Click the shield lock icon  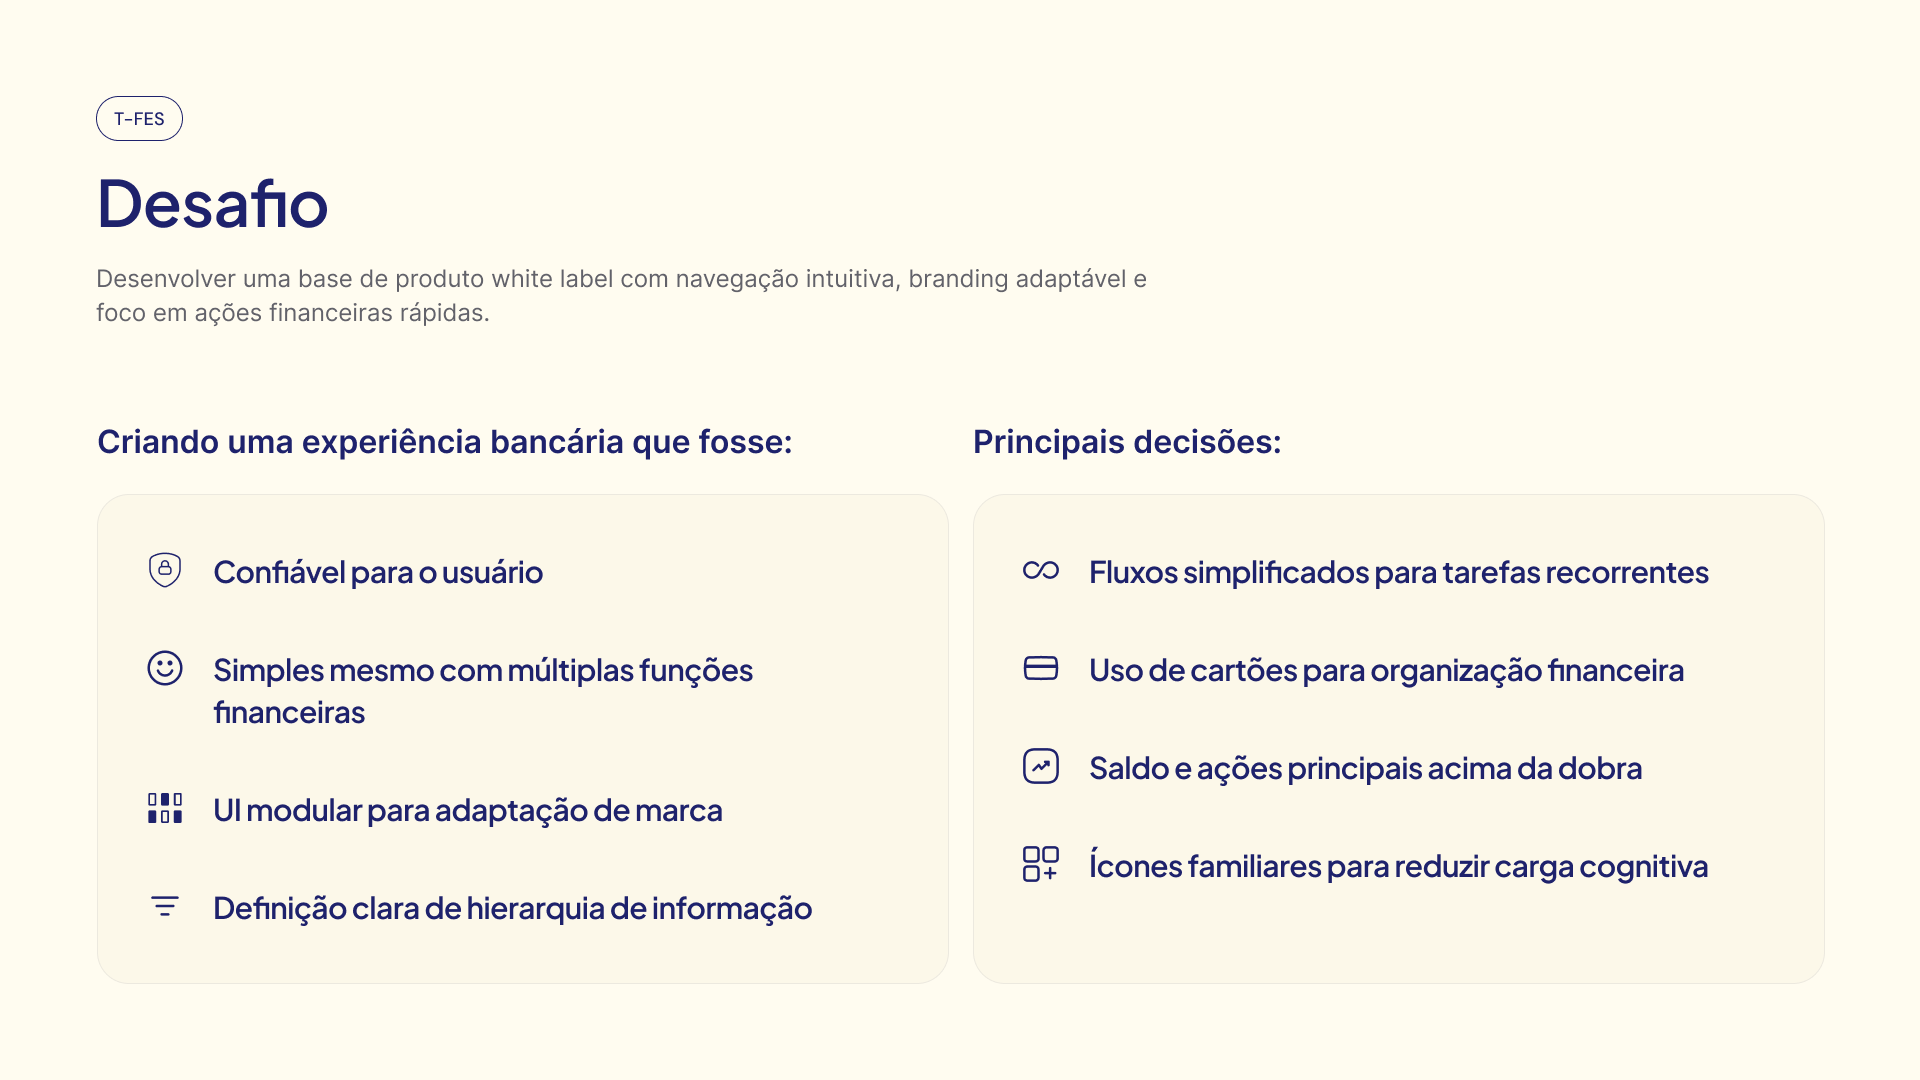165,570
